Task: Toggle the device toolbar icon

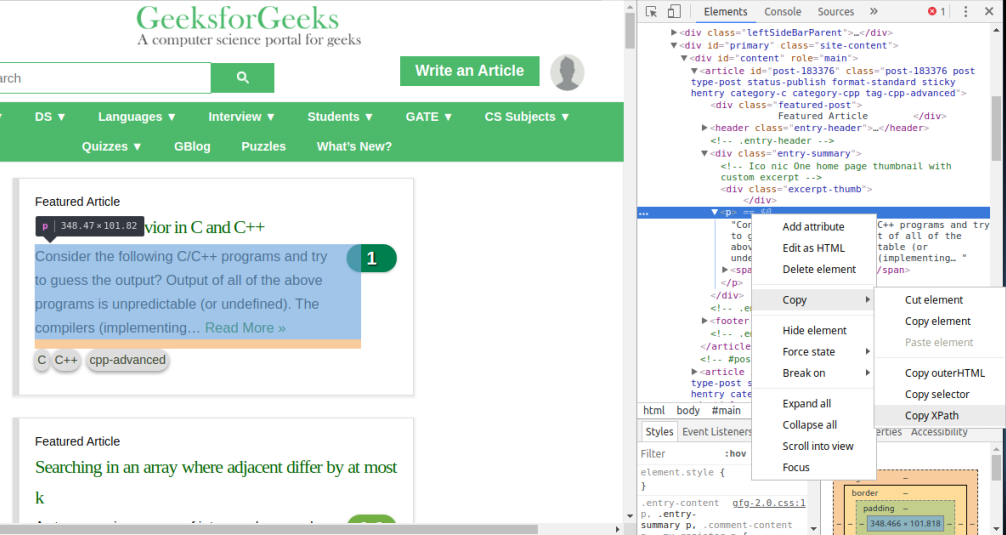Action: tap(674, 12)
